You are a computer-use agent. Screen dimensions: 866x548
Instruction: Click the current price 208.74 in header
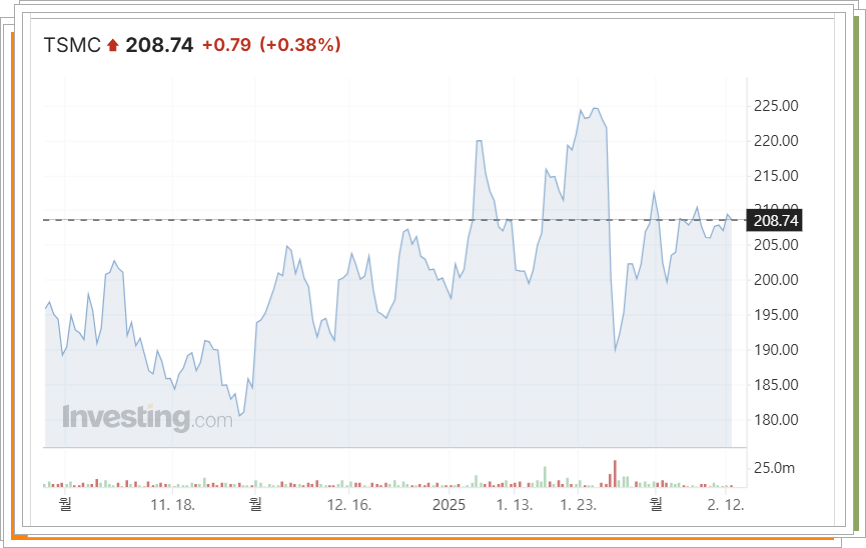(160, 45)
